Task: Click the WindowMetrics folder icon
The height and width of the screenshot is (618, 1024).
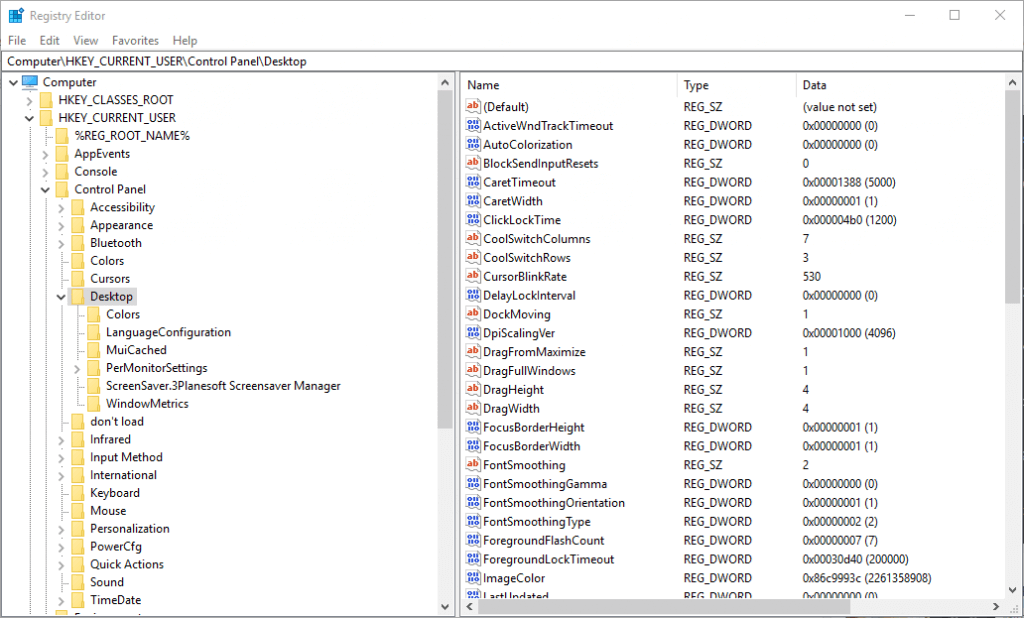Action: tap(93, 403)
